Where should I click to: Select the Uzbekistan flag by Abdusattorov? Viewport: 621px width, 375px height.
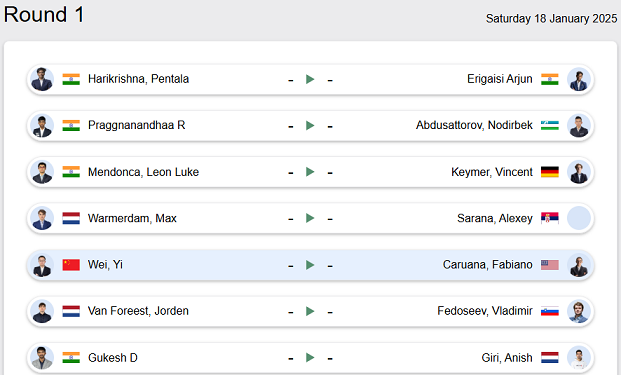[550, 126]
